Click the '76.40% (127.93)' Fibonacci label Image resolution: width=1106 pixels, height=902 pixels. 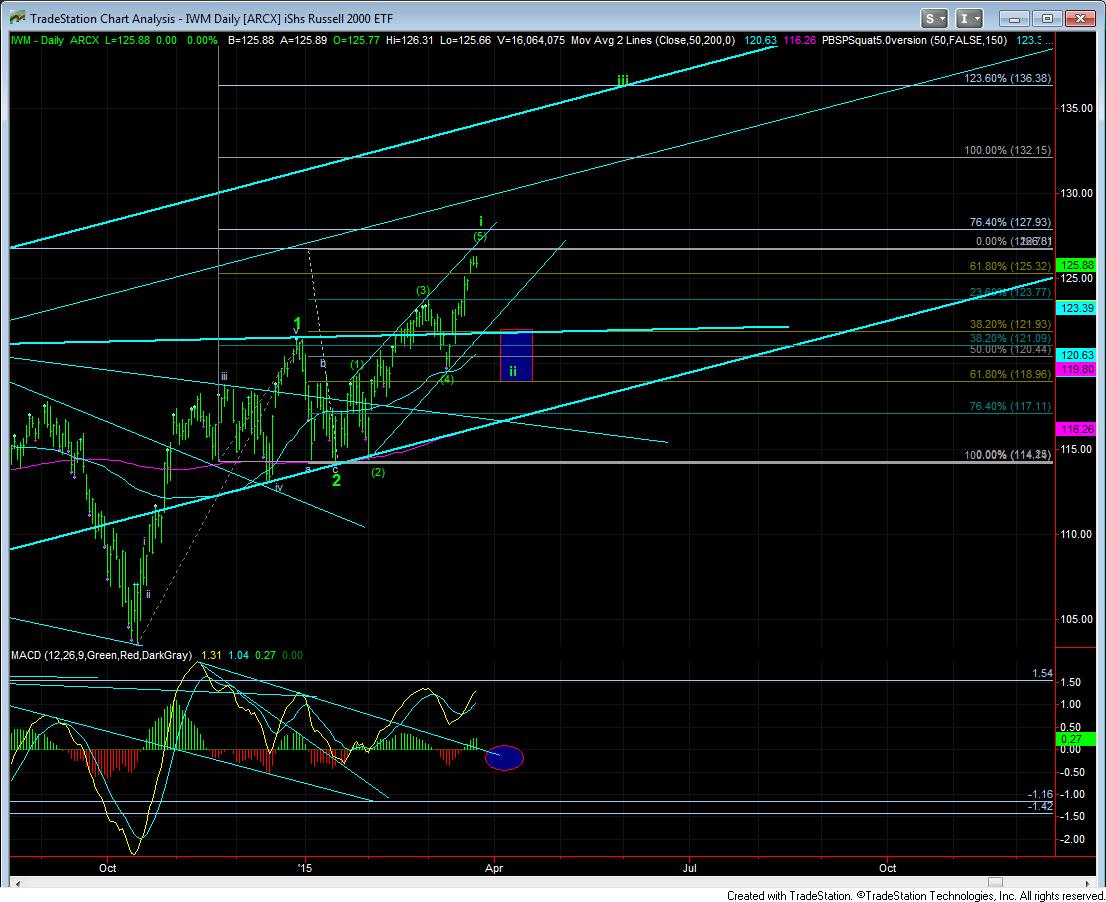[1011, 222]
